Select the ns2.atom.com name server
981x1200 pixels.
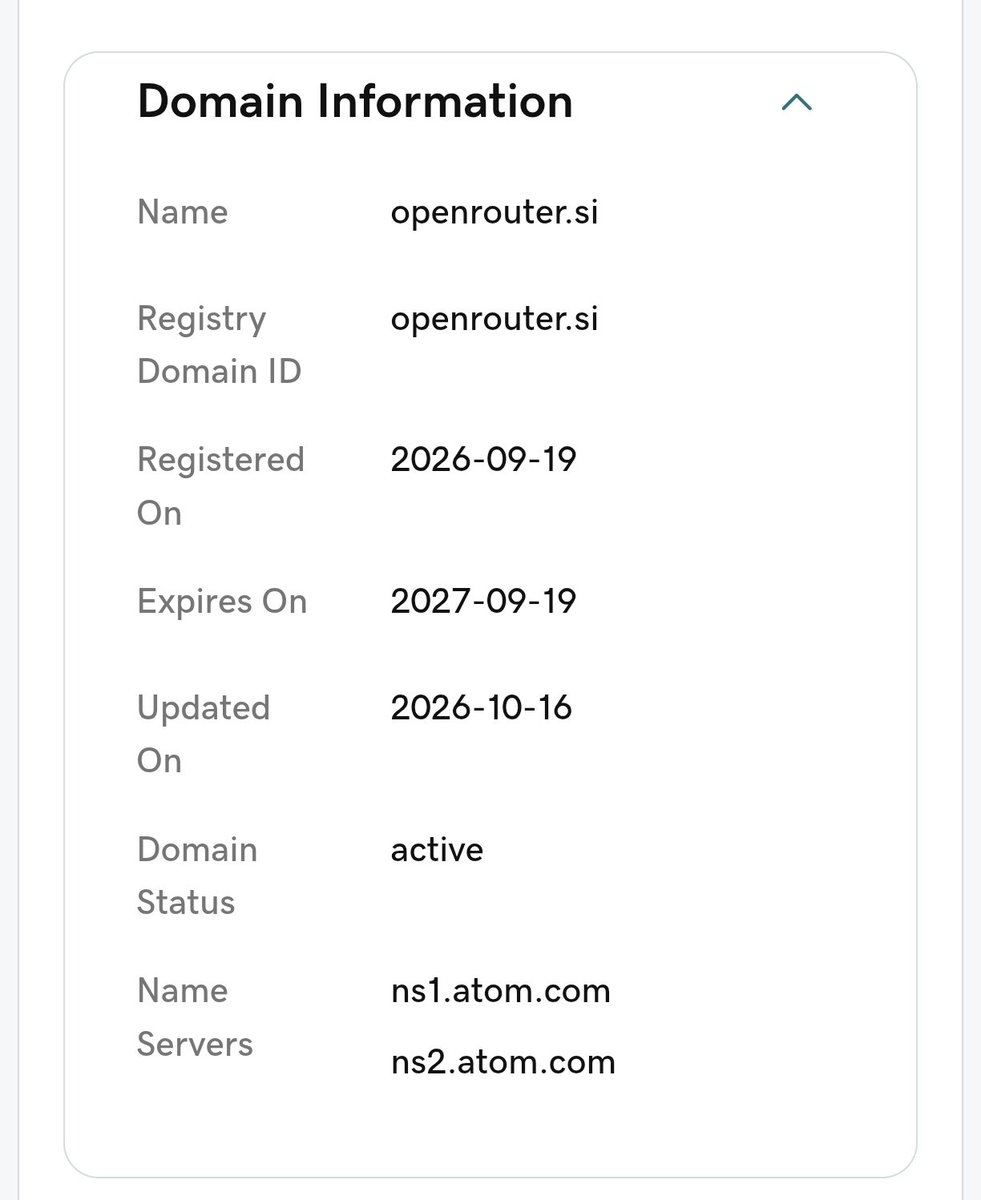click(503, 1062)
